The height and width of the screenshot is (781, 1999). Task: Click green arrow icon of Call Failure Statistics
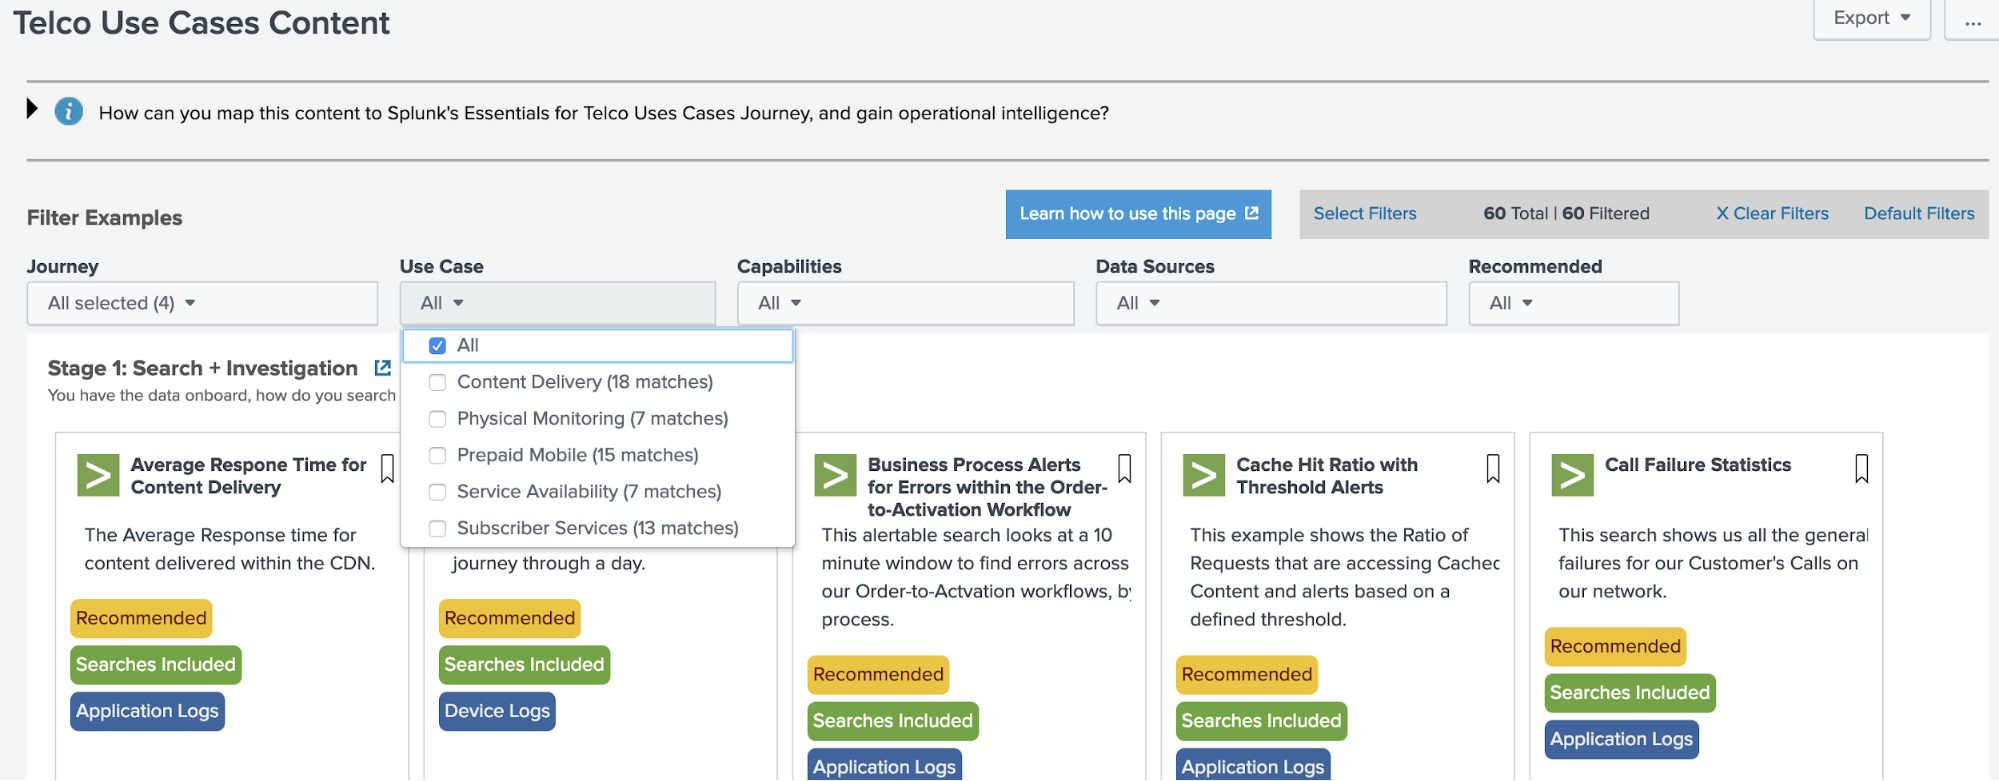coord(1572,475)
